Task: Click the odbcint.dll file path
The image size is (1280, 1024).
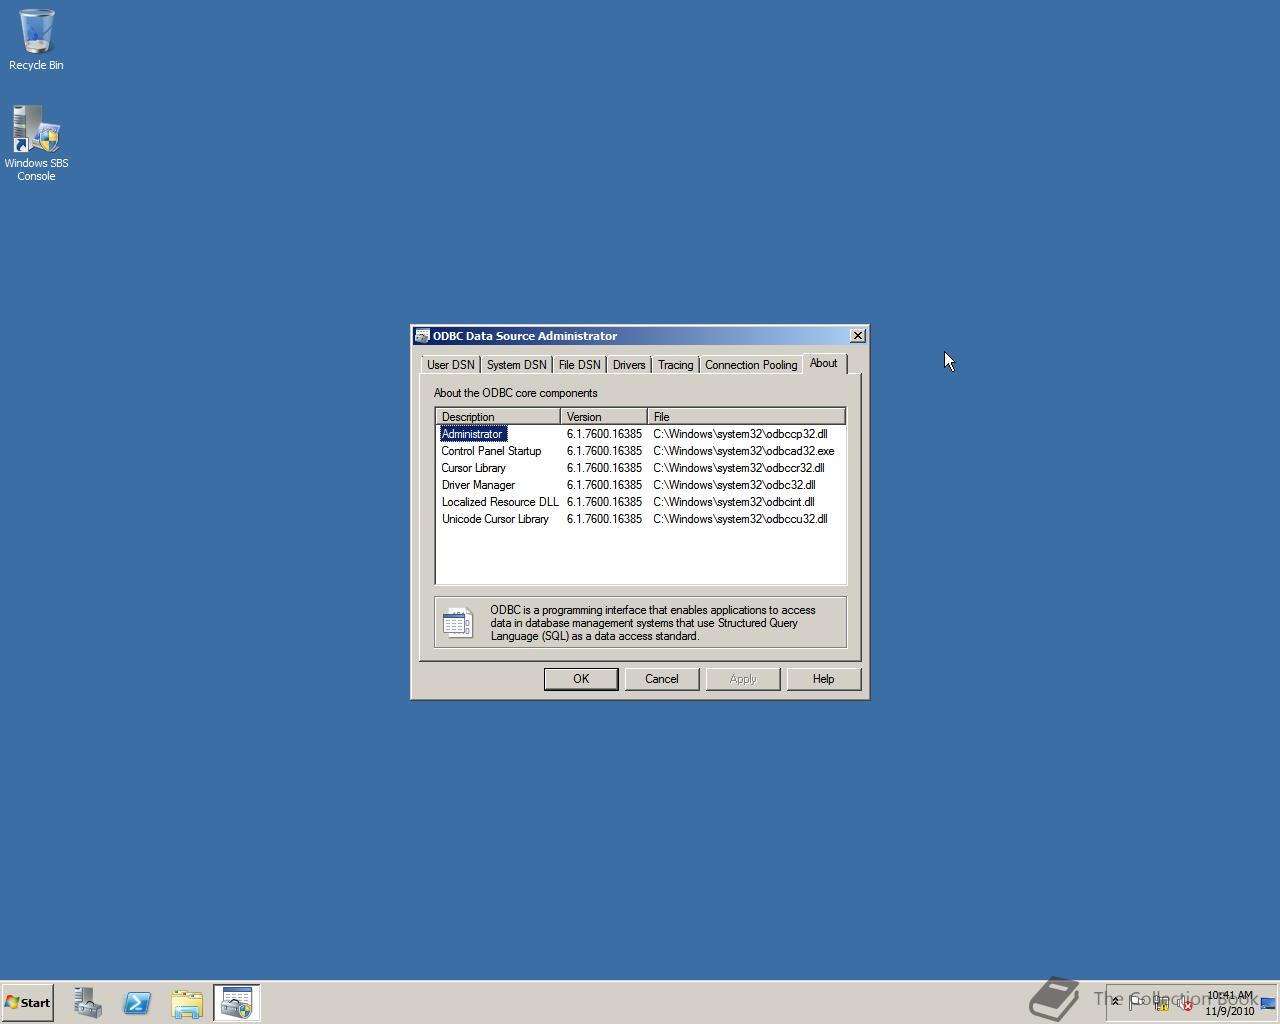Action: click(734, 502)
